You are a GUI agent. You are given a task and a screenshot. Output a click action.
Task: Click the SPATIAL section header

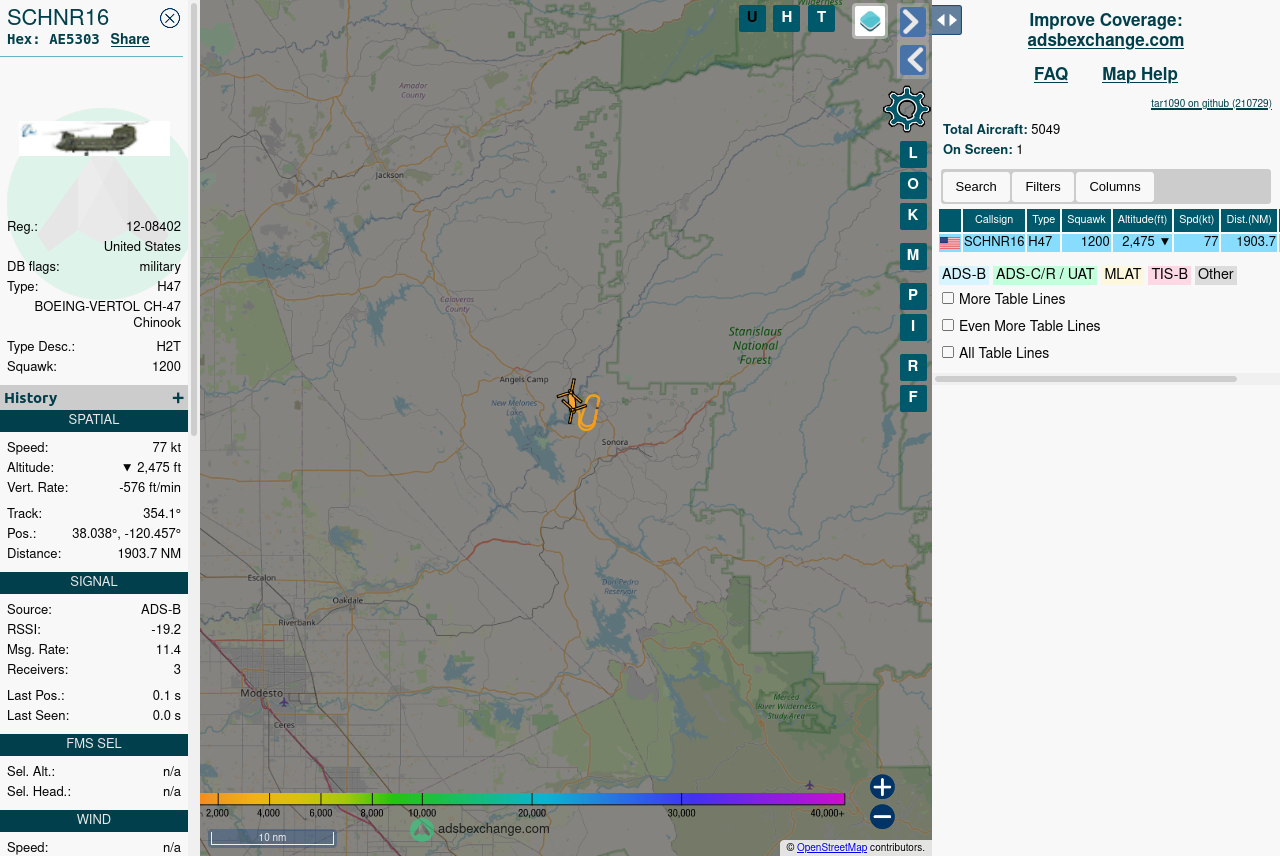(x=94, y=420)
